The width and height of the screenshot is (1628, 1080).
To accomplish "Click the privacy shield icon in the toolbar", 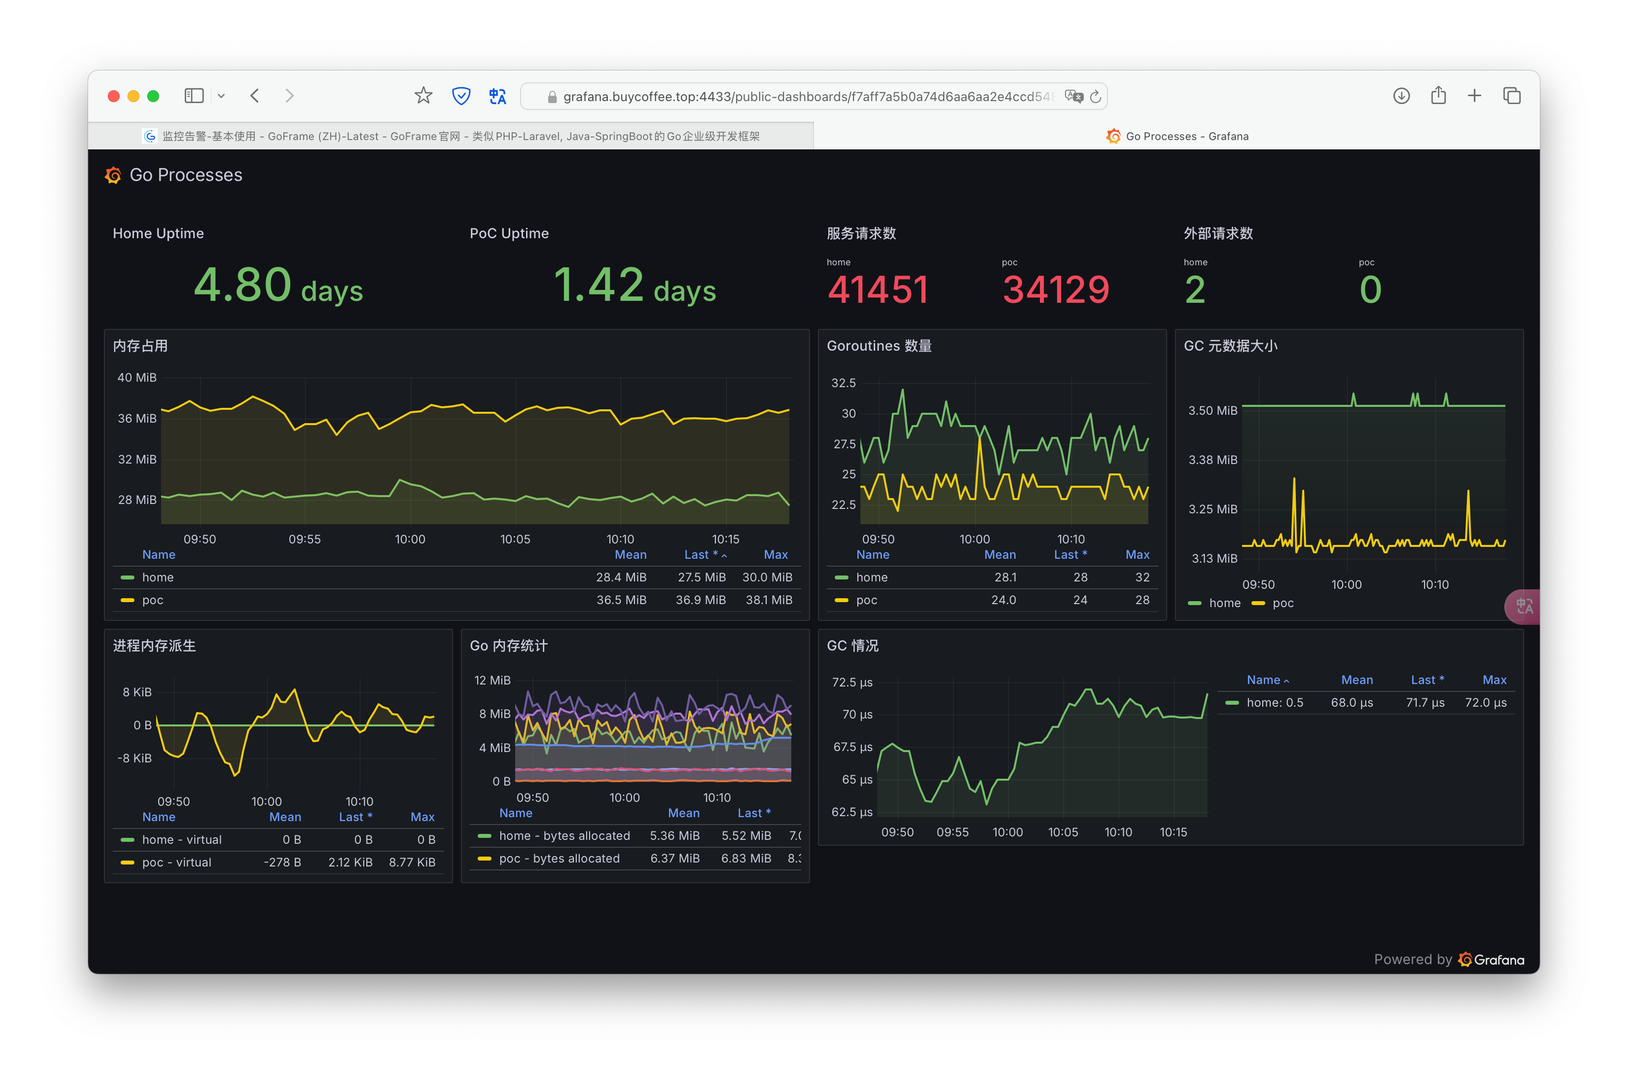I will [461, 95].
